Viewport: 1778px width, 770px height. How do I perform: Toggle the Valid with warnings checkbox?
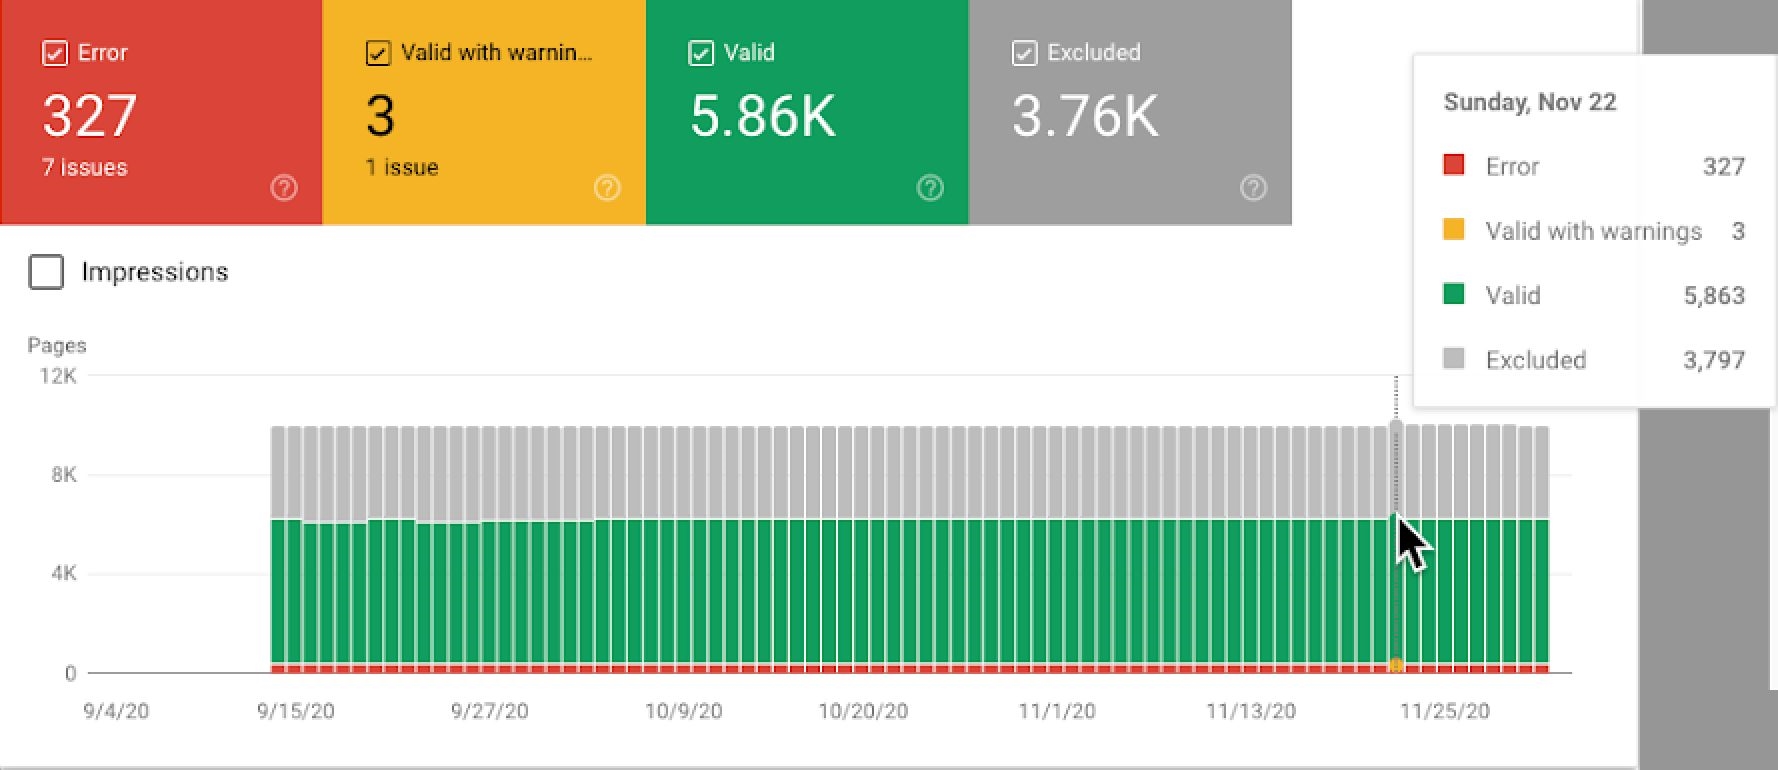378,53
